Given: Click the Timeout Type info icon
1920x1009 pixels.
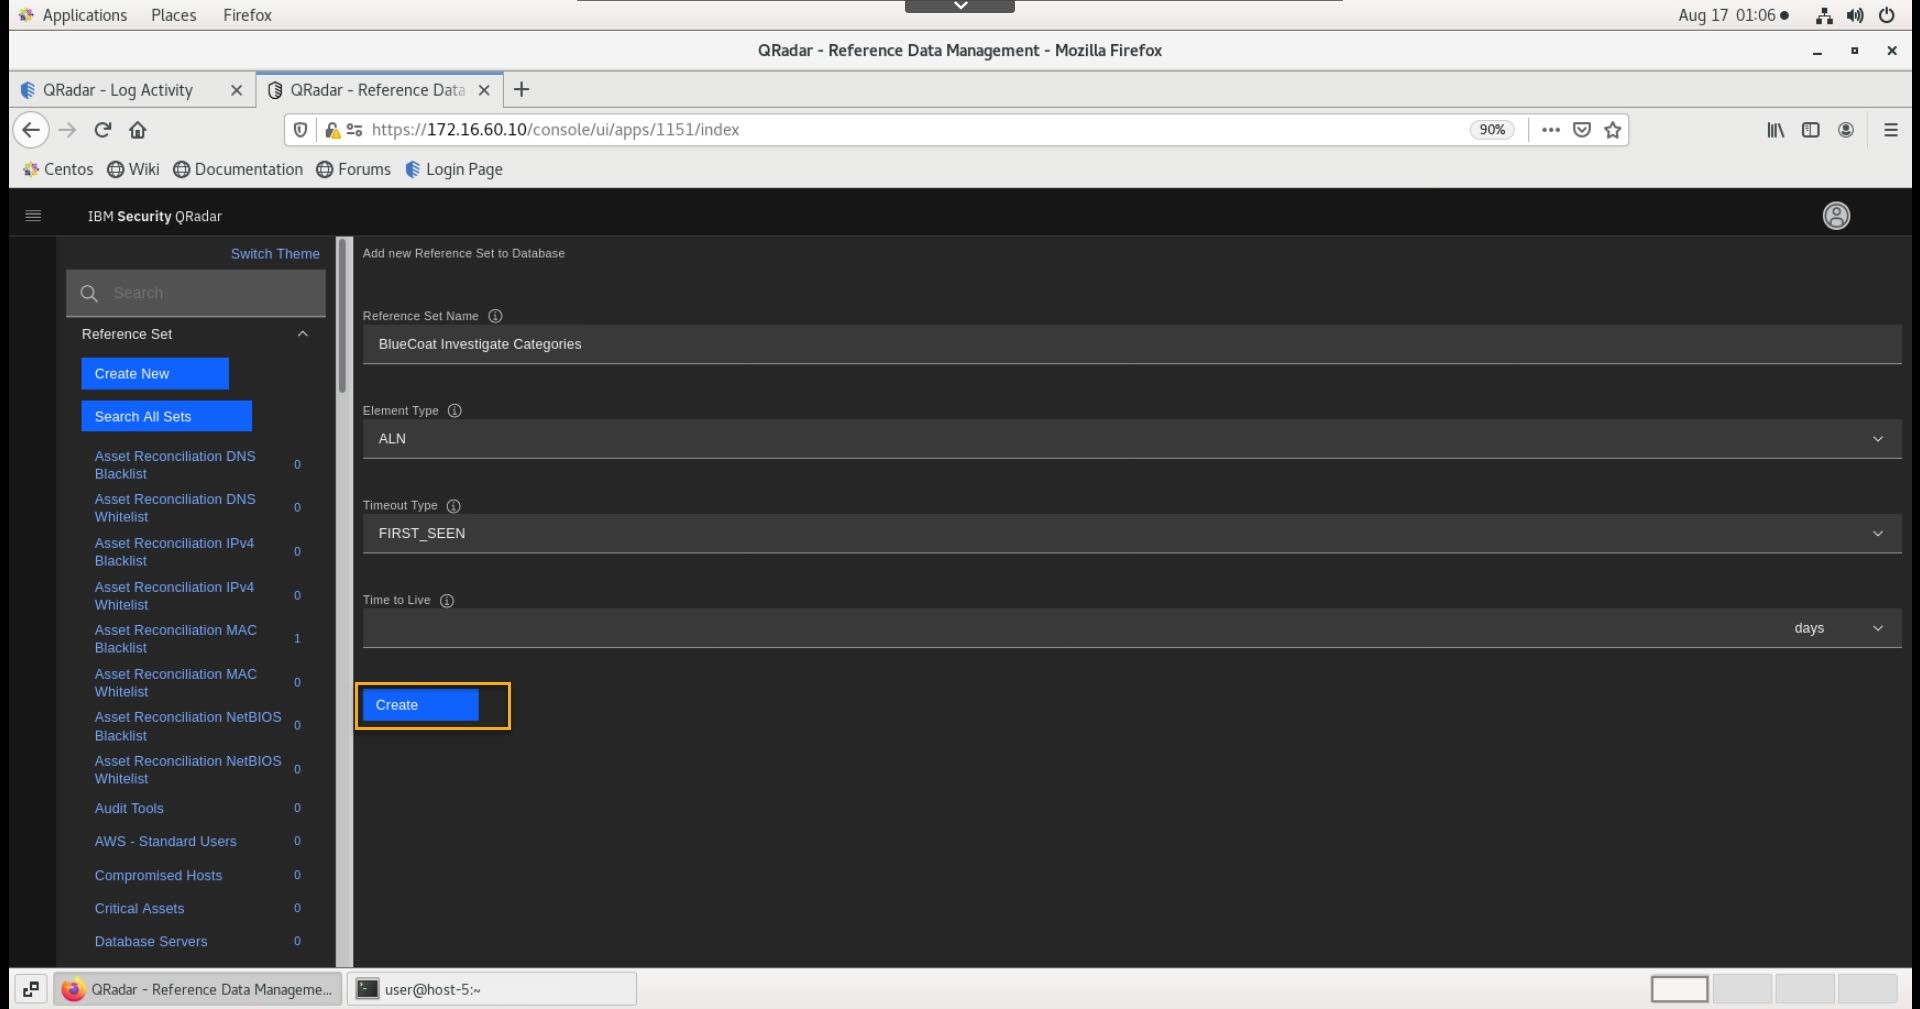Looking at the screenshot, I should (x=453, y=506).
